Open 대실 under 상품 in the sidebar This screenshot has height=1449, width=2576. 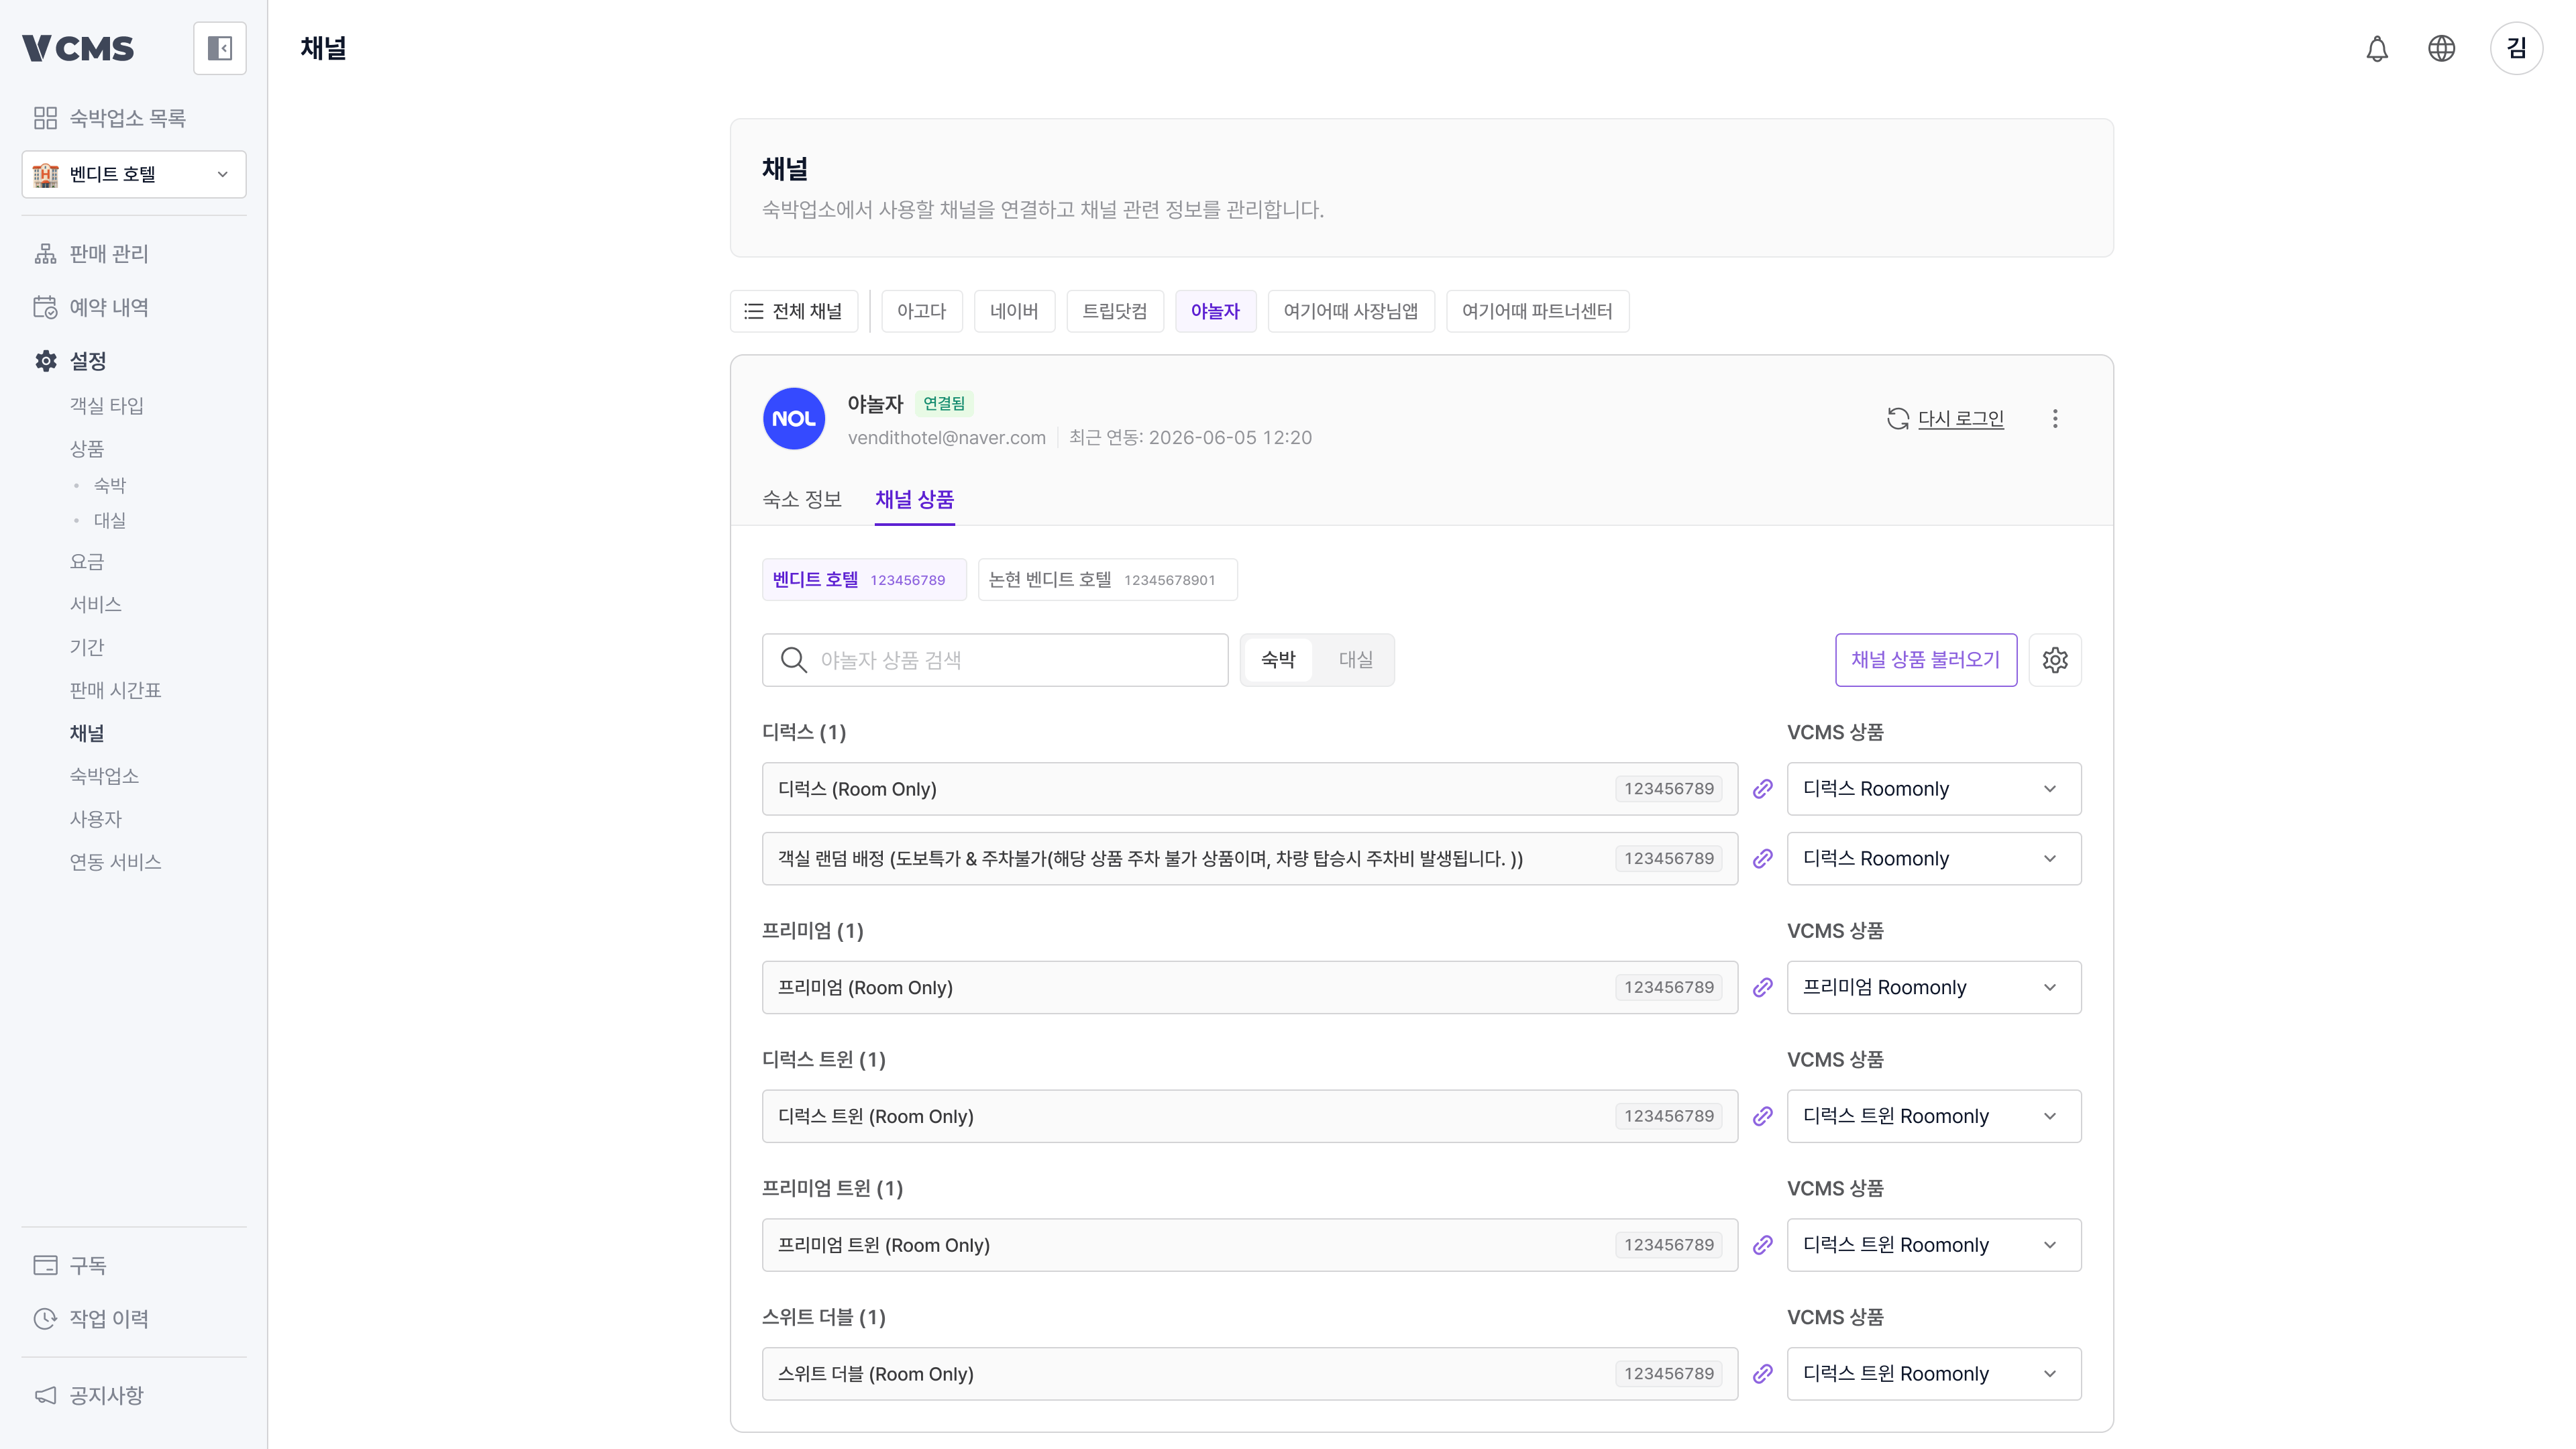point(110,521)
